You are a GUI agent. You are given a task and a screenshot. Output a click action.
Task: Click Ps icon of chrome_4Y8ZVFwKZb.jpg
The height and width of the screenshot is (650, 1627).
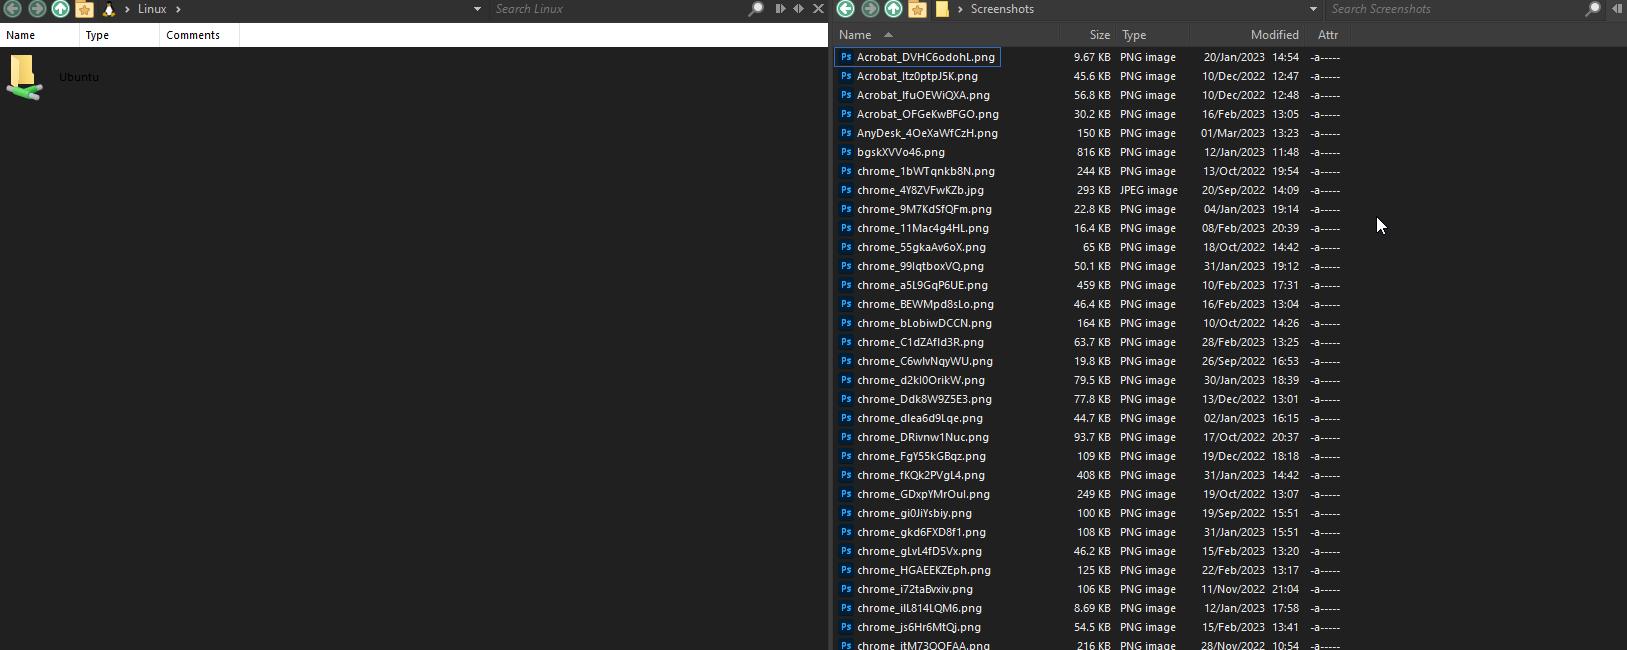click(846, 190)
